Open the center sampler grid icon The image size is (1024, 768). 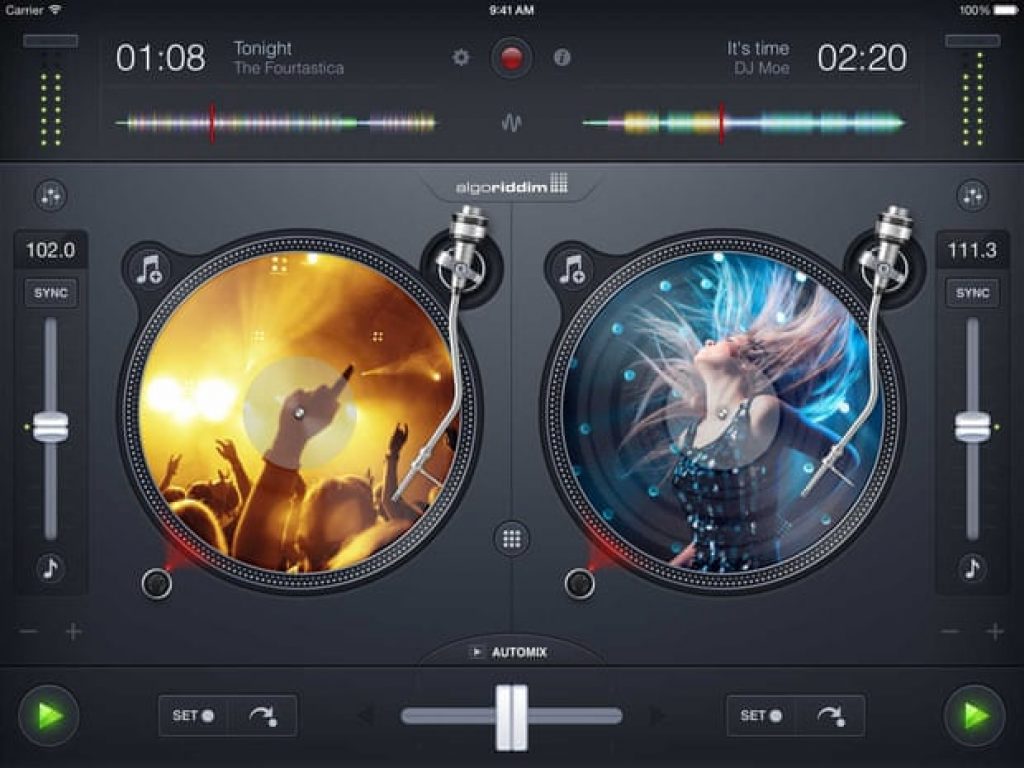coord(511,538)
